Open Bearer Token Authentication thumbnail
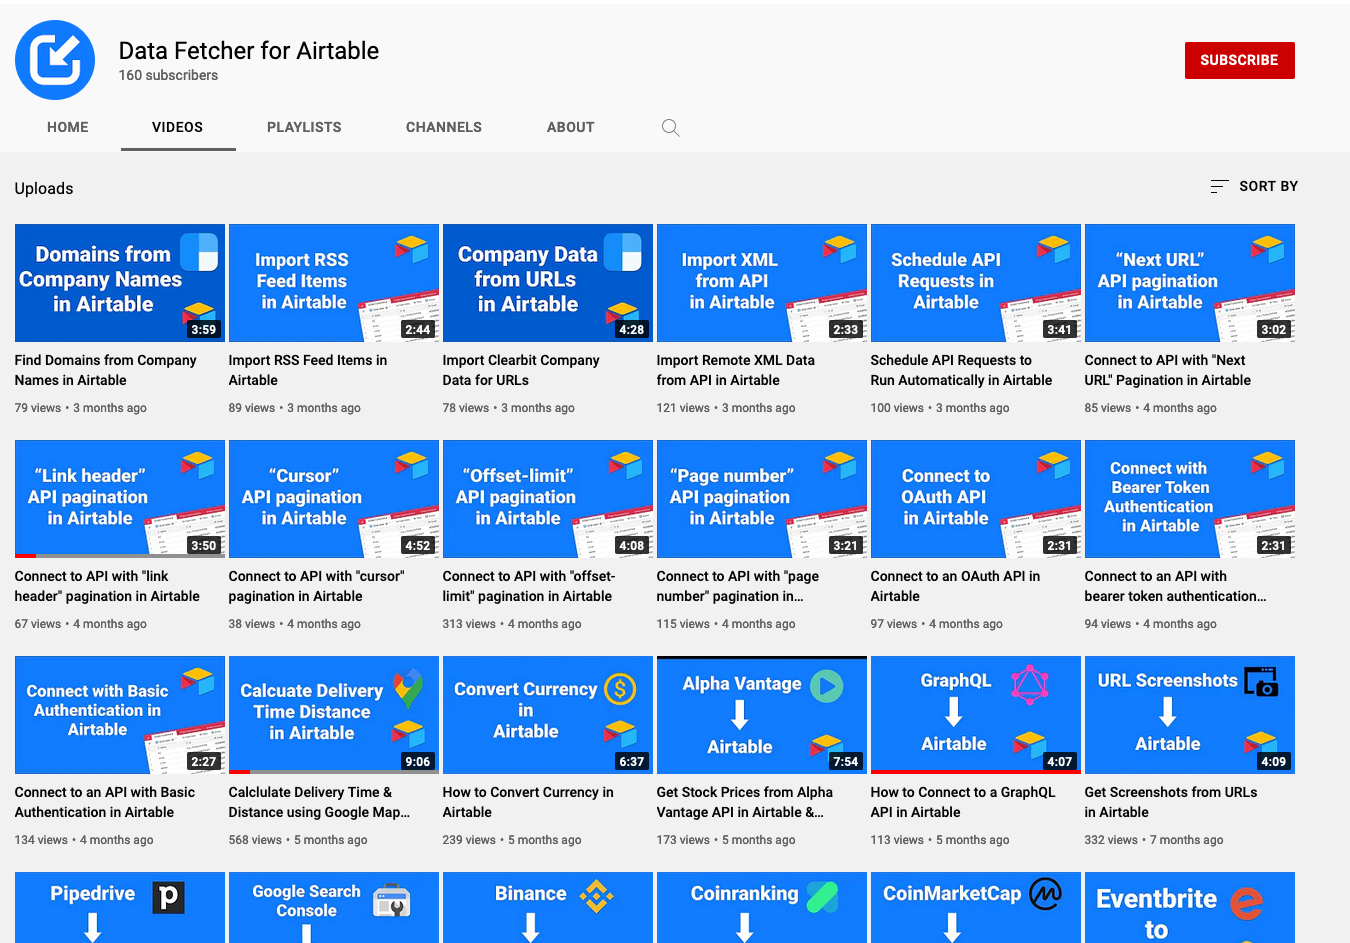Viewport: 1350px width, 943px height. pyautogui.click(x=1190, y=499)
